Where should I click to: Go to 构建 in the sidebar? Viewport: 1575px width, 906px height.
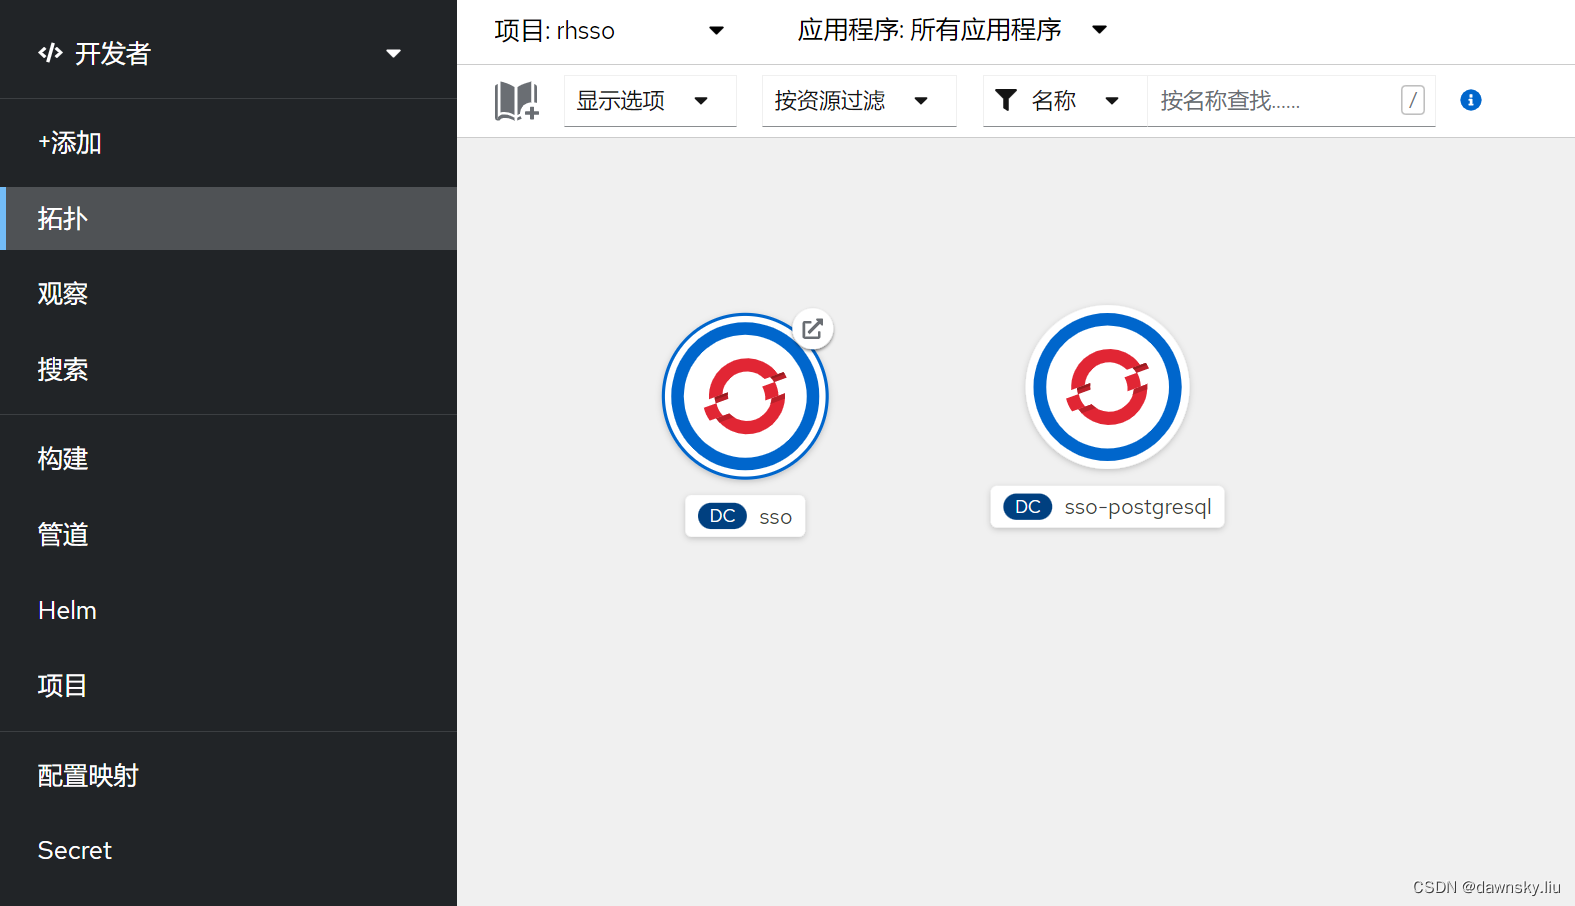pos(228,459)
